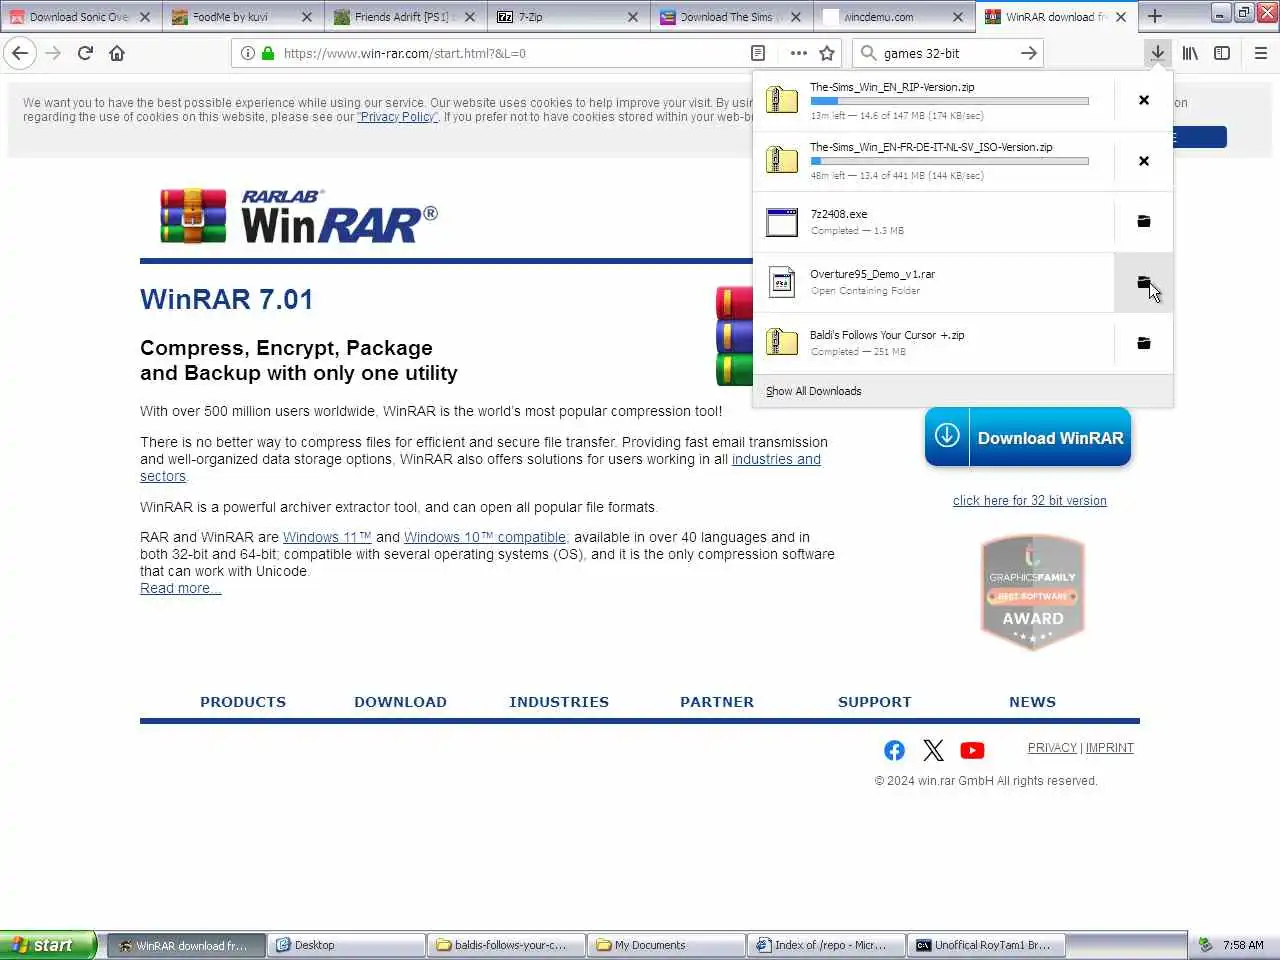Open containing folder for Overture95_Demo_v1.rar

pyautogui.click(x=1144, y=283)
